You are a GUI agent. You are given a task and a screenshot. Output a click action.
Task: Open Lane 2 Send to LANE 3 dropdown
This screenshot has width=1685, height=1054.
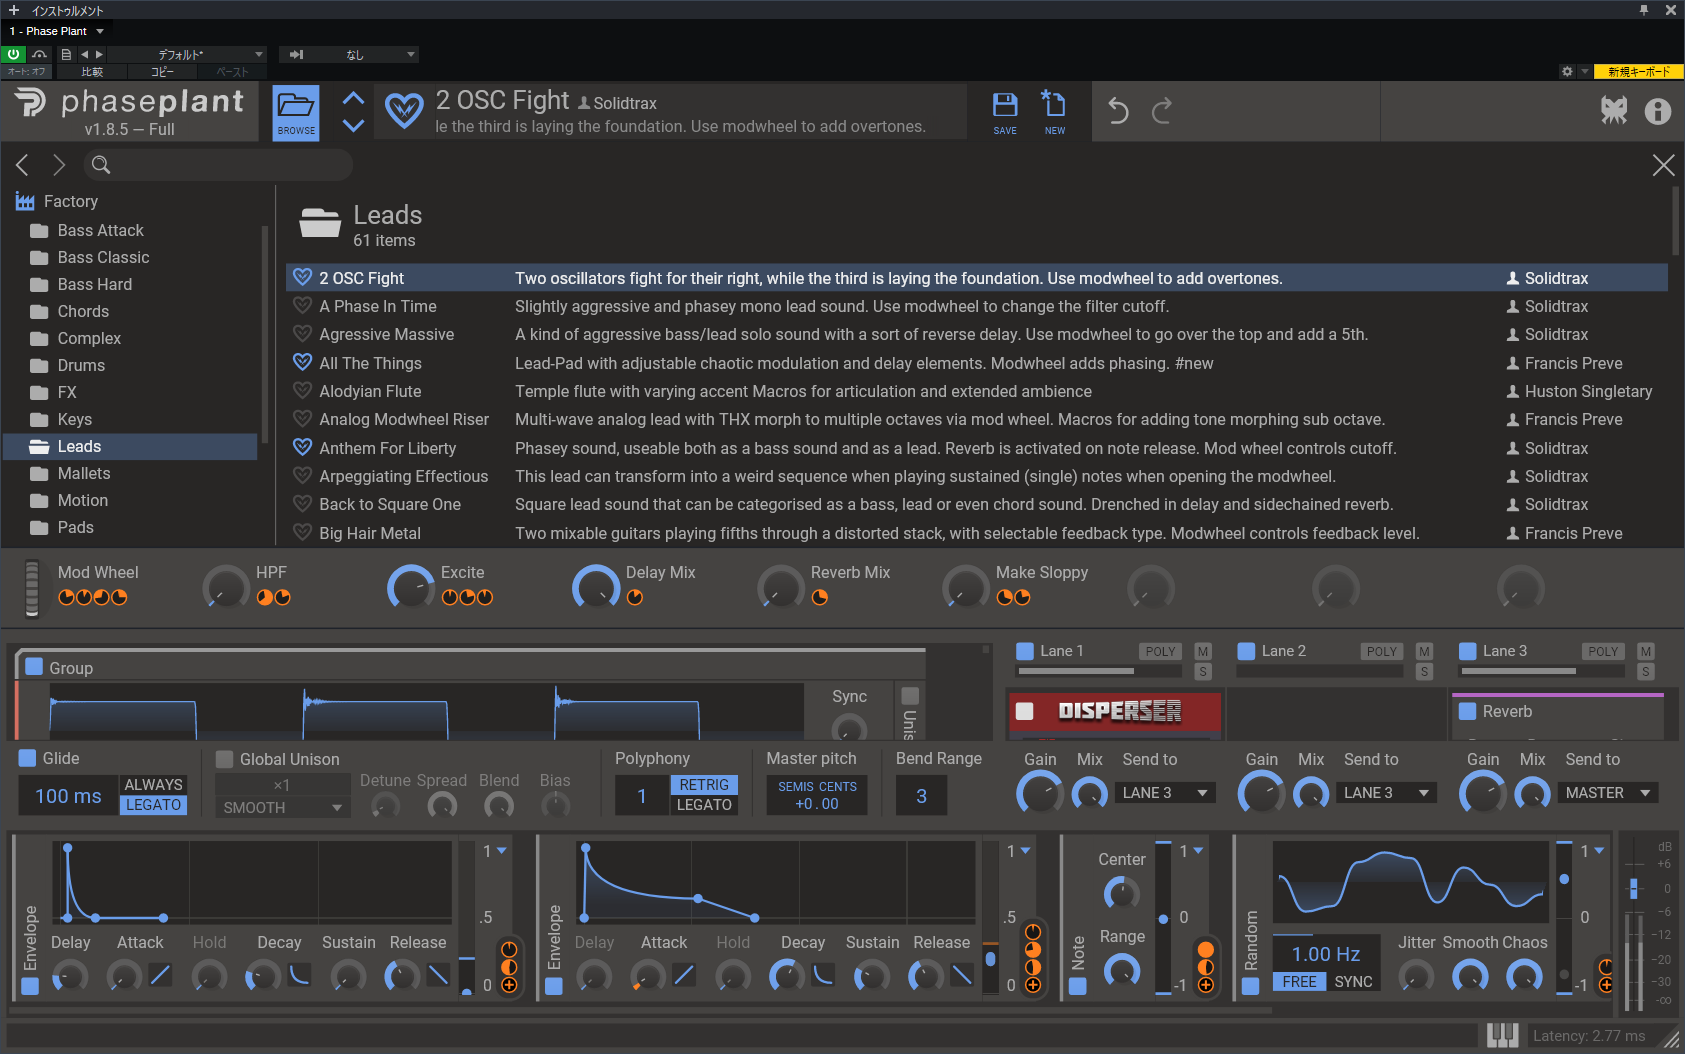[x=1386, y=793]
